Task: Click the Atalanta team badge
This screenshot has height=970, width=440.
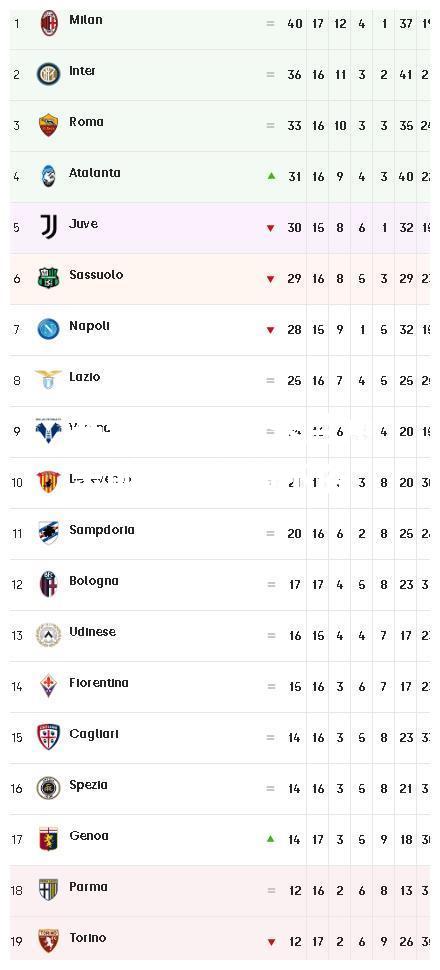Action: point(48,176)
